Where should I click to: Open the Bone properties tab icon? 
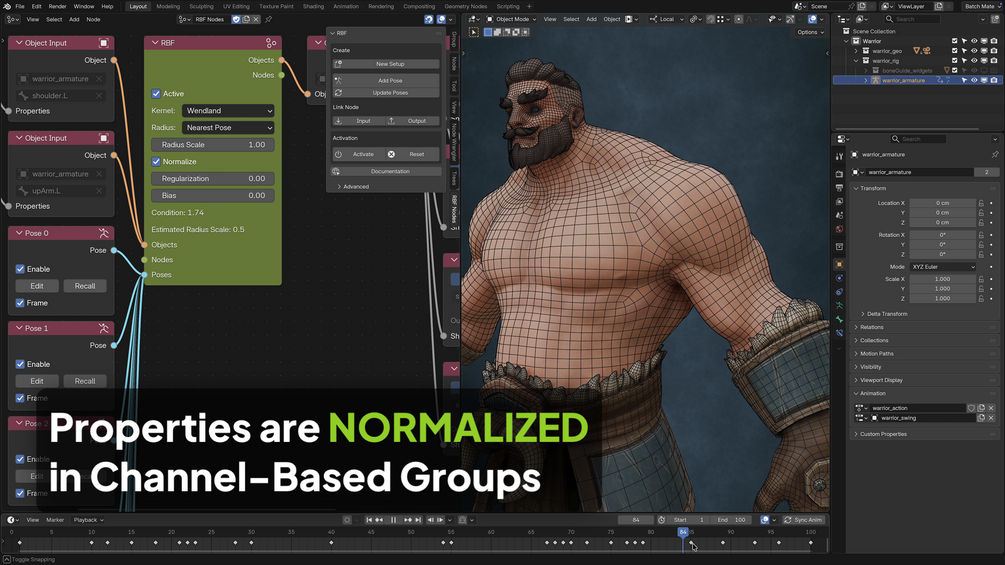839,320
